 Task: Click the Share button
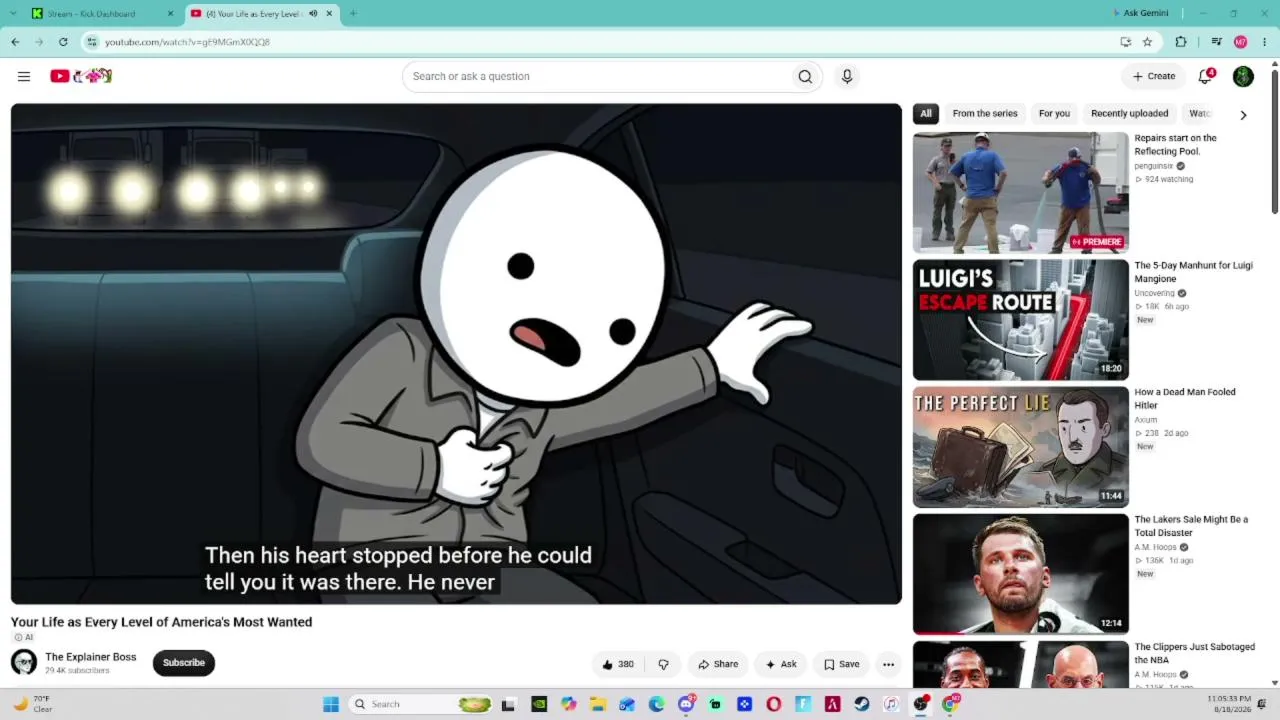(718, 664)
